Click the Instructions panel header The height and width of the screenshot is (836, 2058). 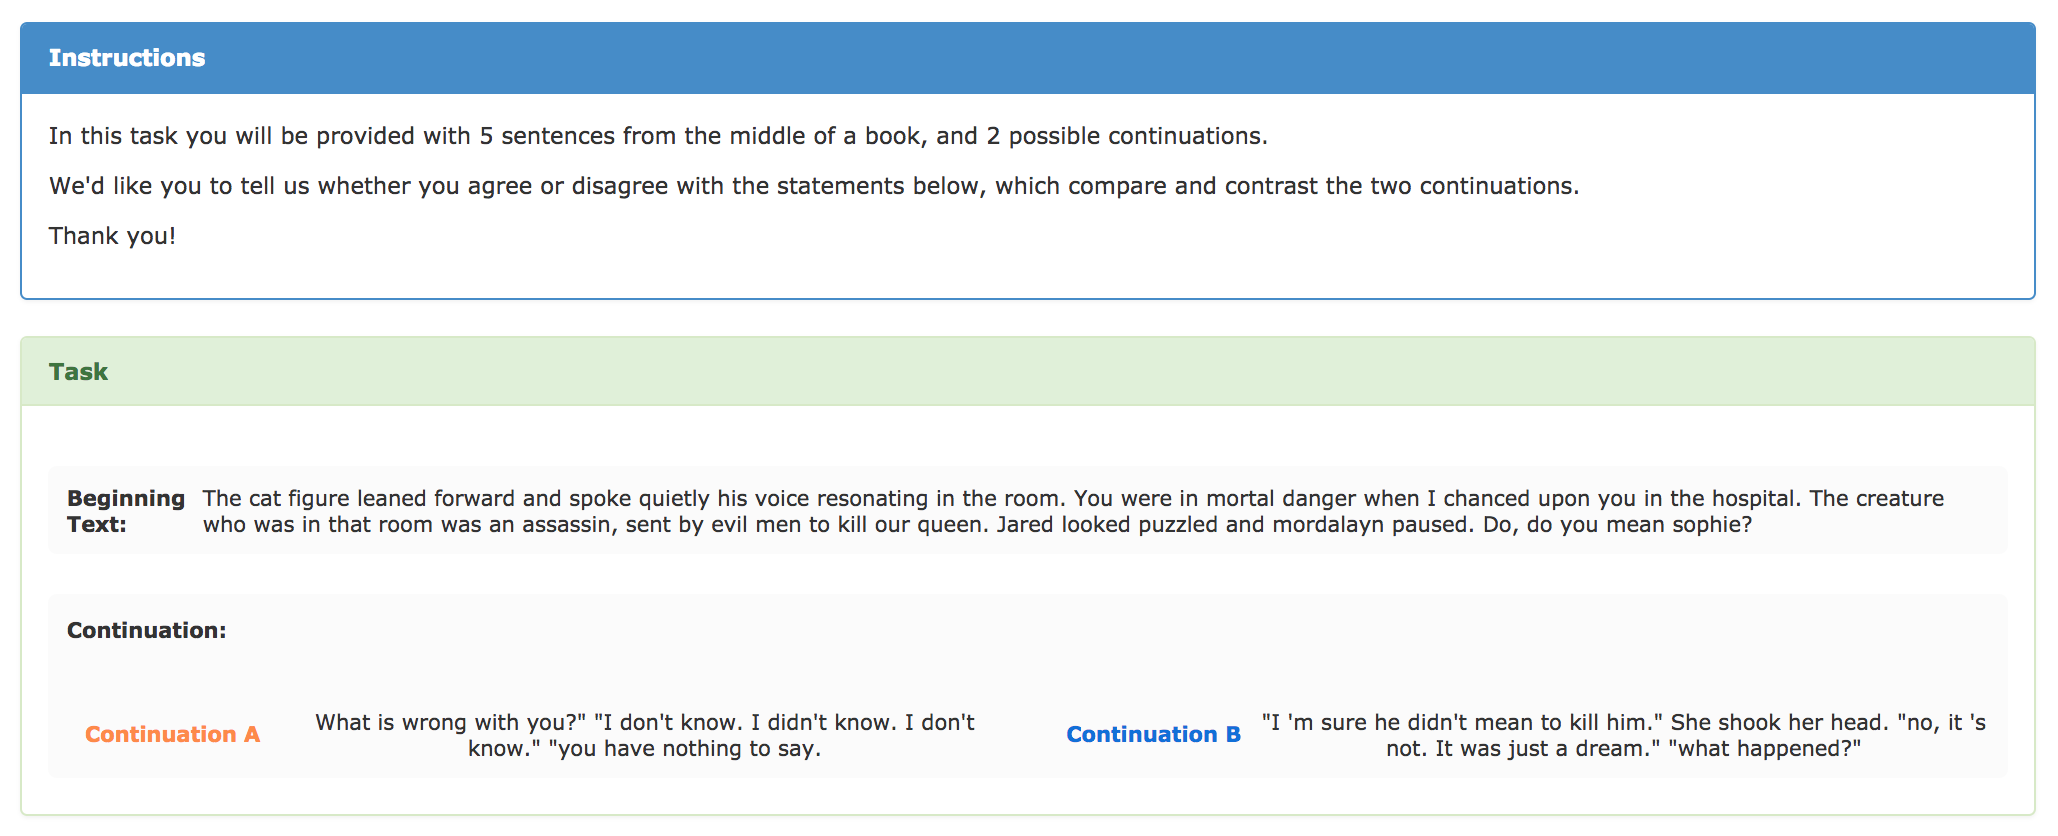pyautogui.click(x=1028, y=58)
